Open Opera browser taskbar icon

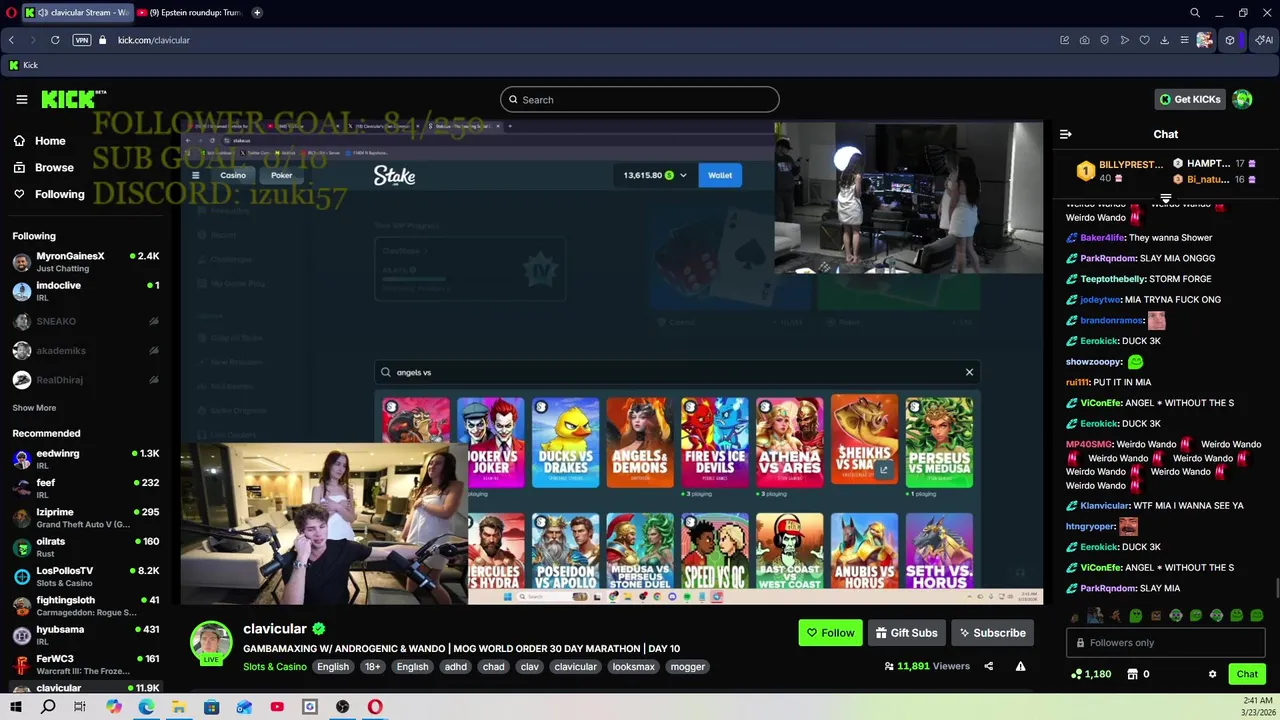[x=375, y=707]
